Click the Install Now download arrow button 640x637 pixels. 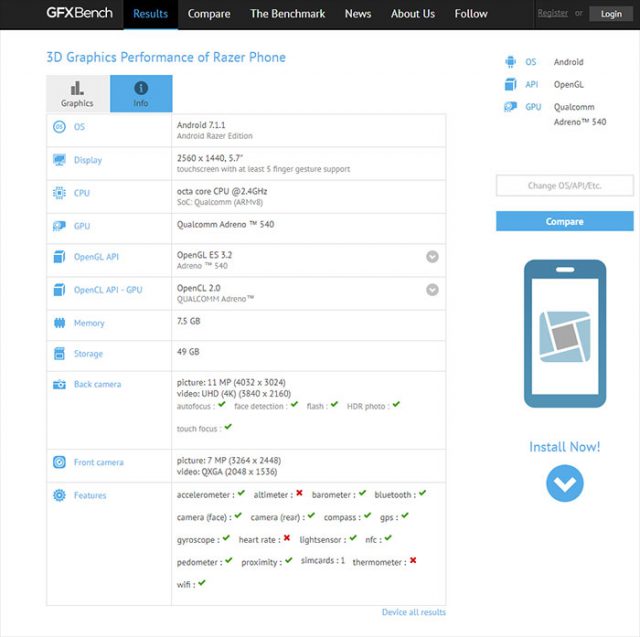pos(565,483)
